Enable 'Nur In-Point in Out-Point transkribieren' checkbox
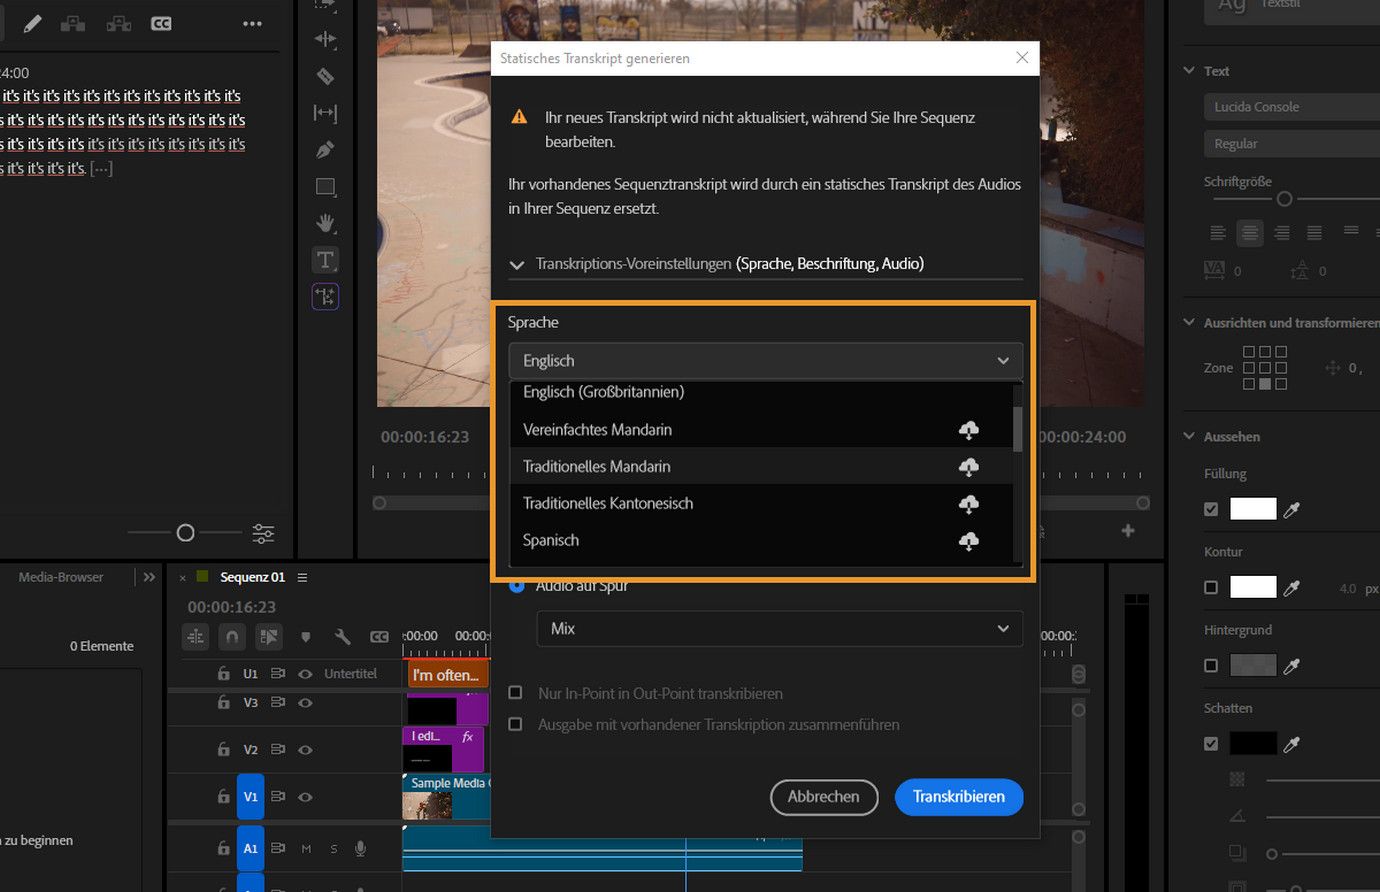Viewport: 1380px width, 892px height. tap(516, 693)
